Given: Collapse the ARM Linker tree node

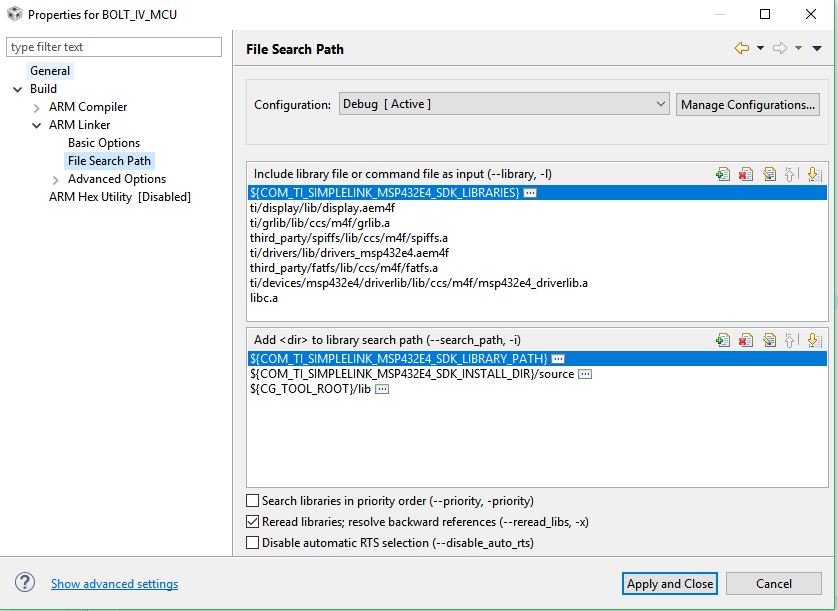Looking at the screenshot, I should coord(37,125).
